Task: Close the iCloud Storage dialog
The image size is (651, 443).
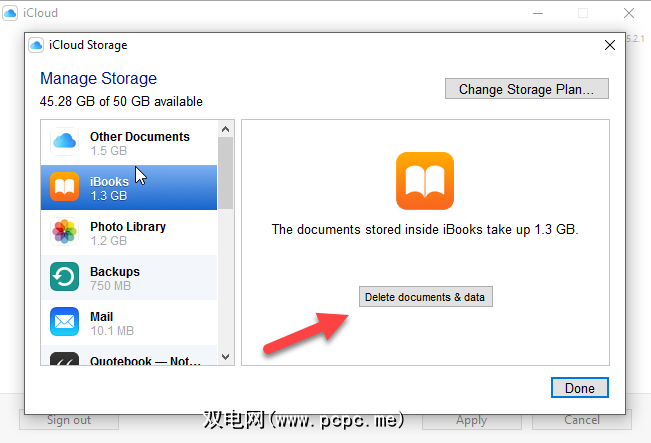Action: (610, 45)
